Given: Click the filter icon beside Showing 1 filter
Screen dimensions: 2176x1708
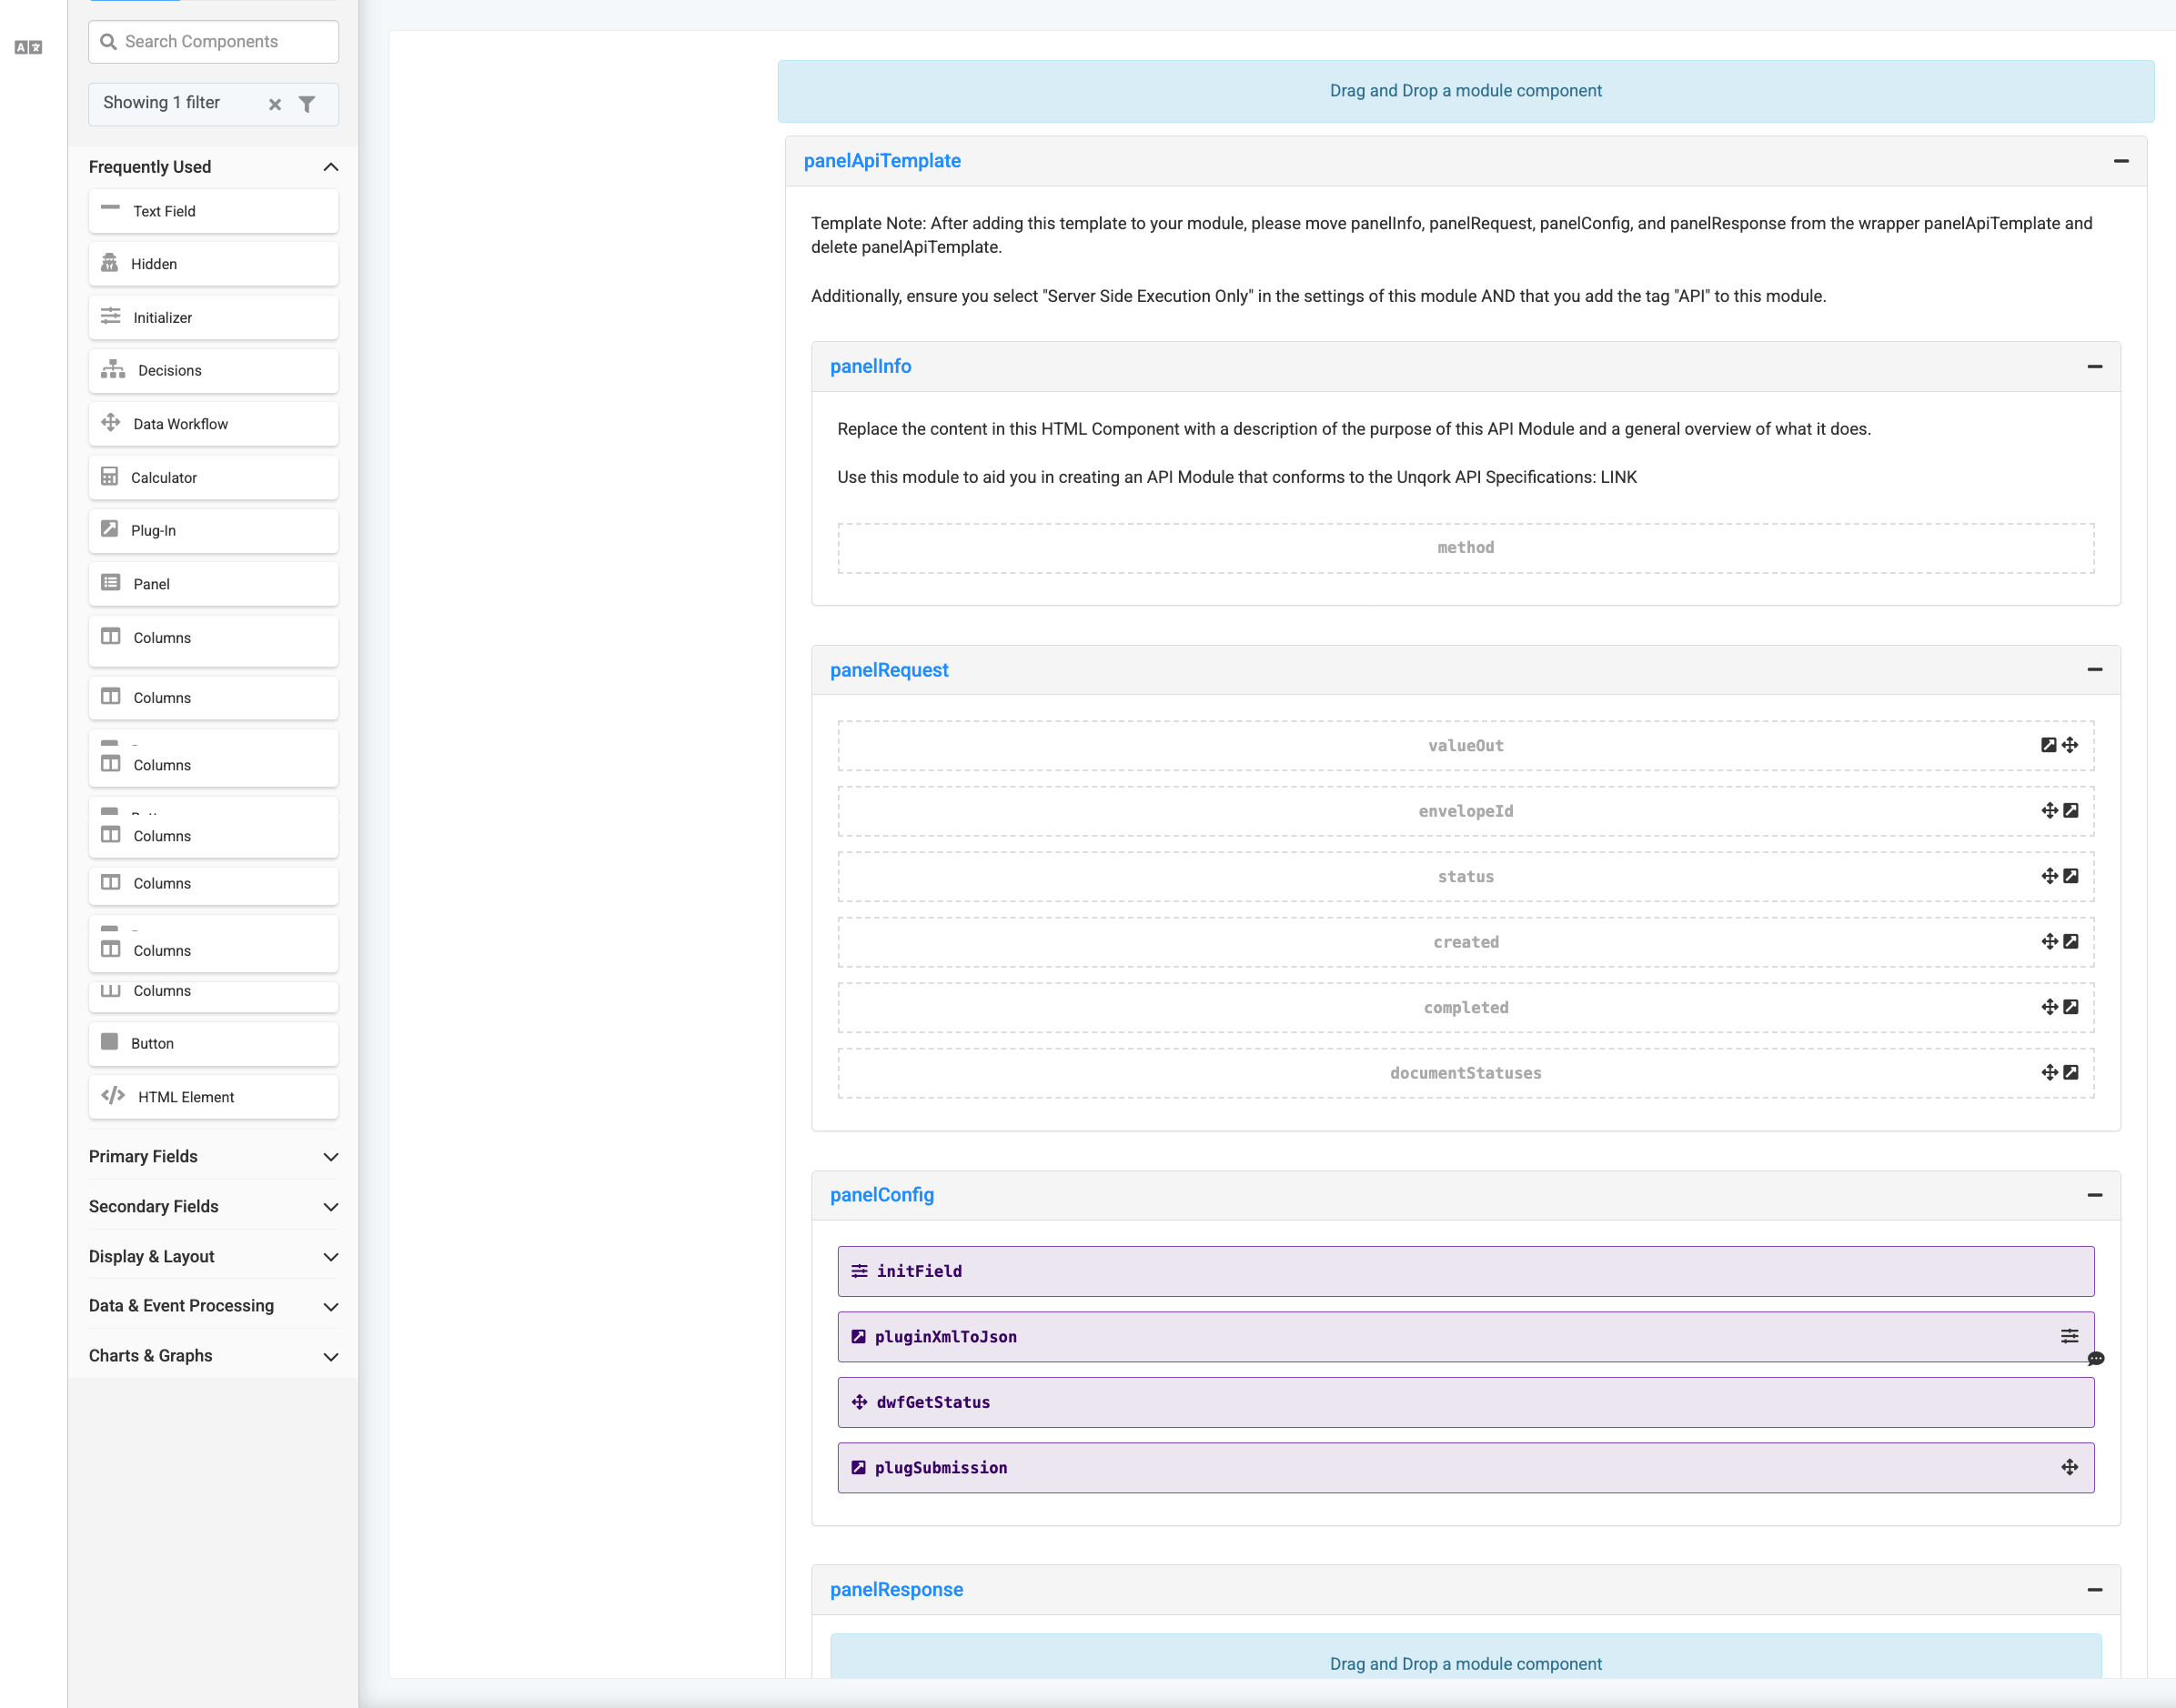Looking at the screenshot, I should coord(307,103).
